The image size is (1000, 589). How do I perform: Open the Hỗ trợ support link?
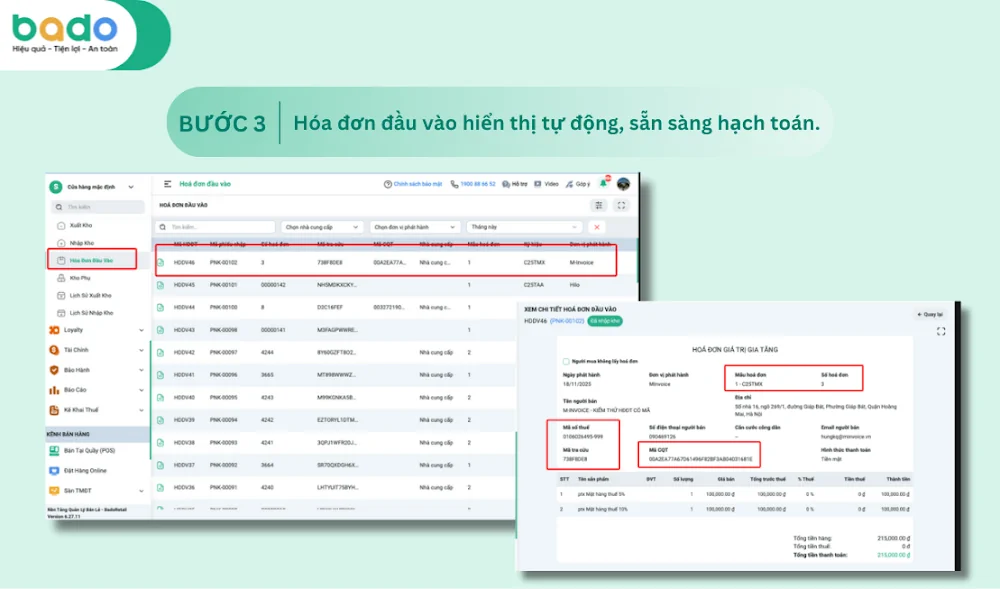[515, 184]
